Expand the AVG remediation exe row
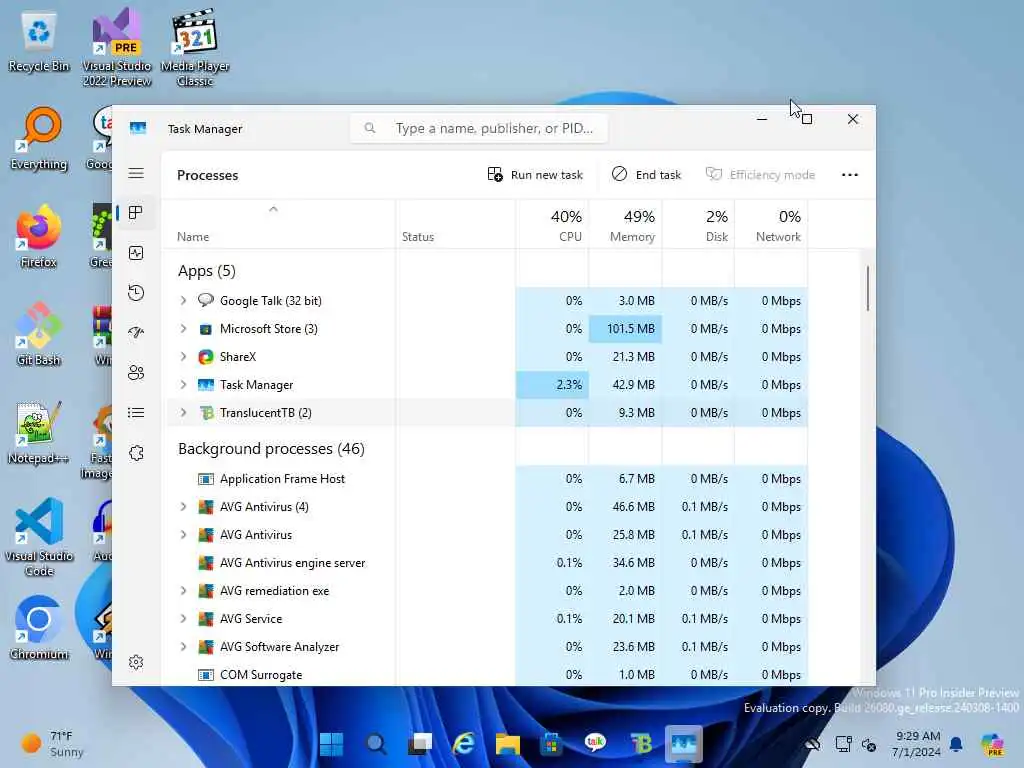1024x768 pixels. pos(184,590)
